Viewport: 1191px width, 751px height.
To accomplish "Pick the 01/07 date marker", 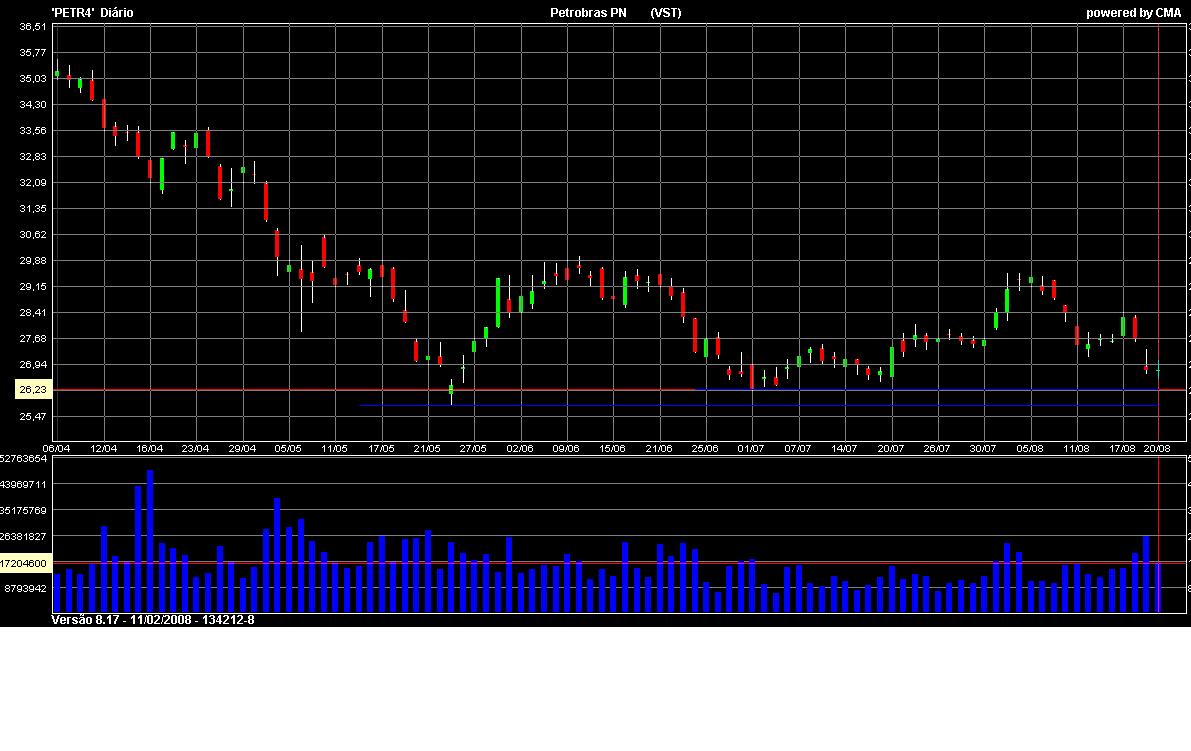I will click(751, 449).
